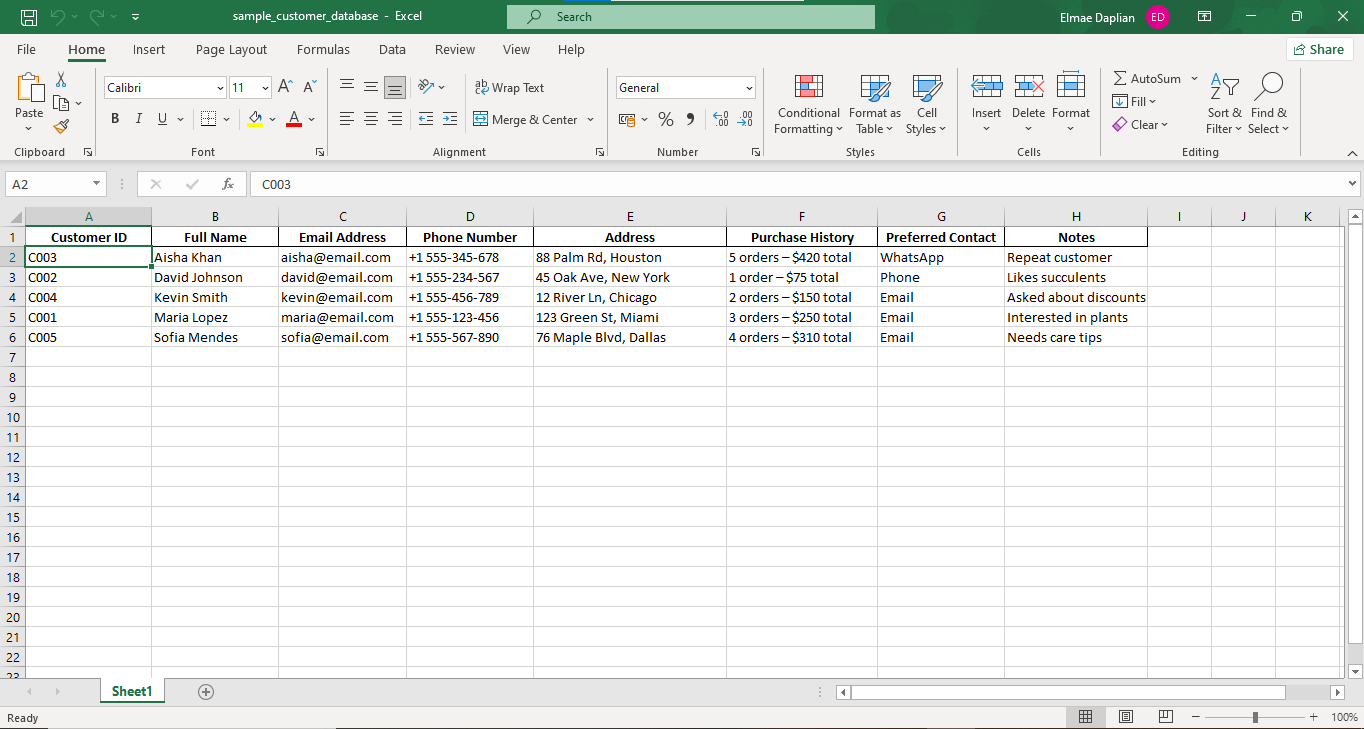Decrease font size with smaller A icon

point(310,88)
